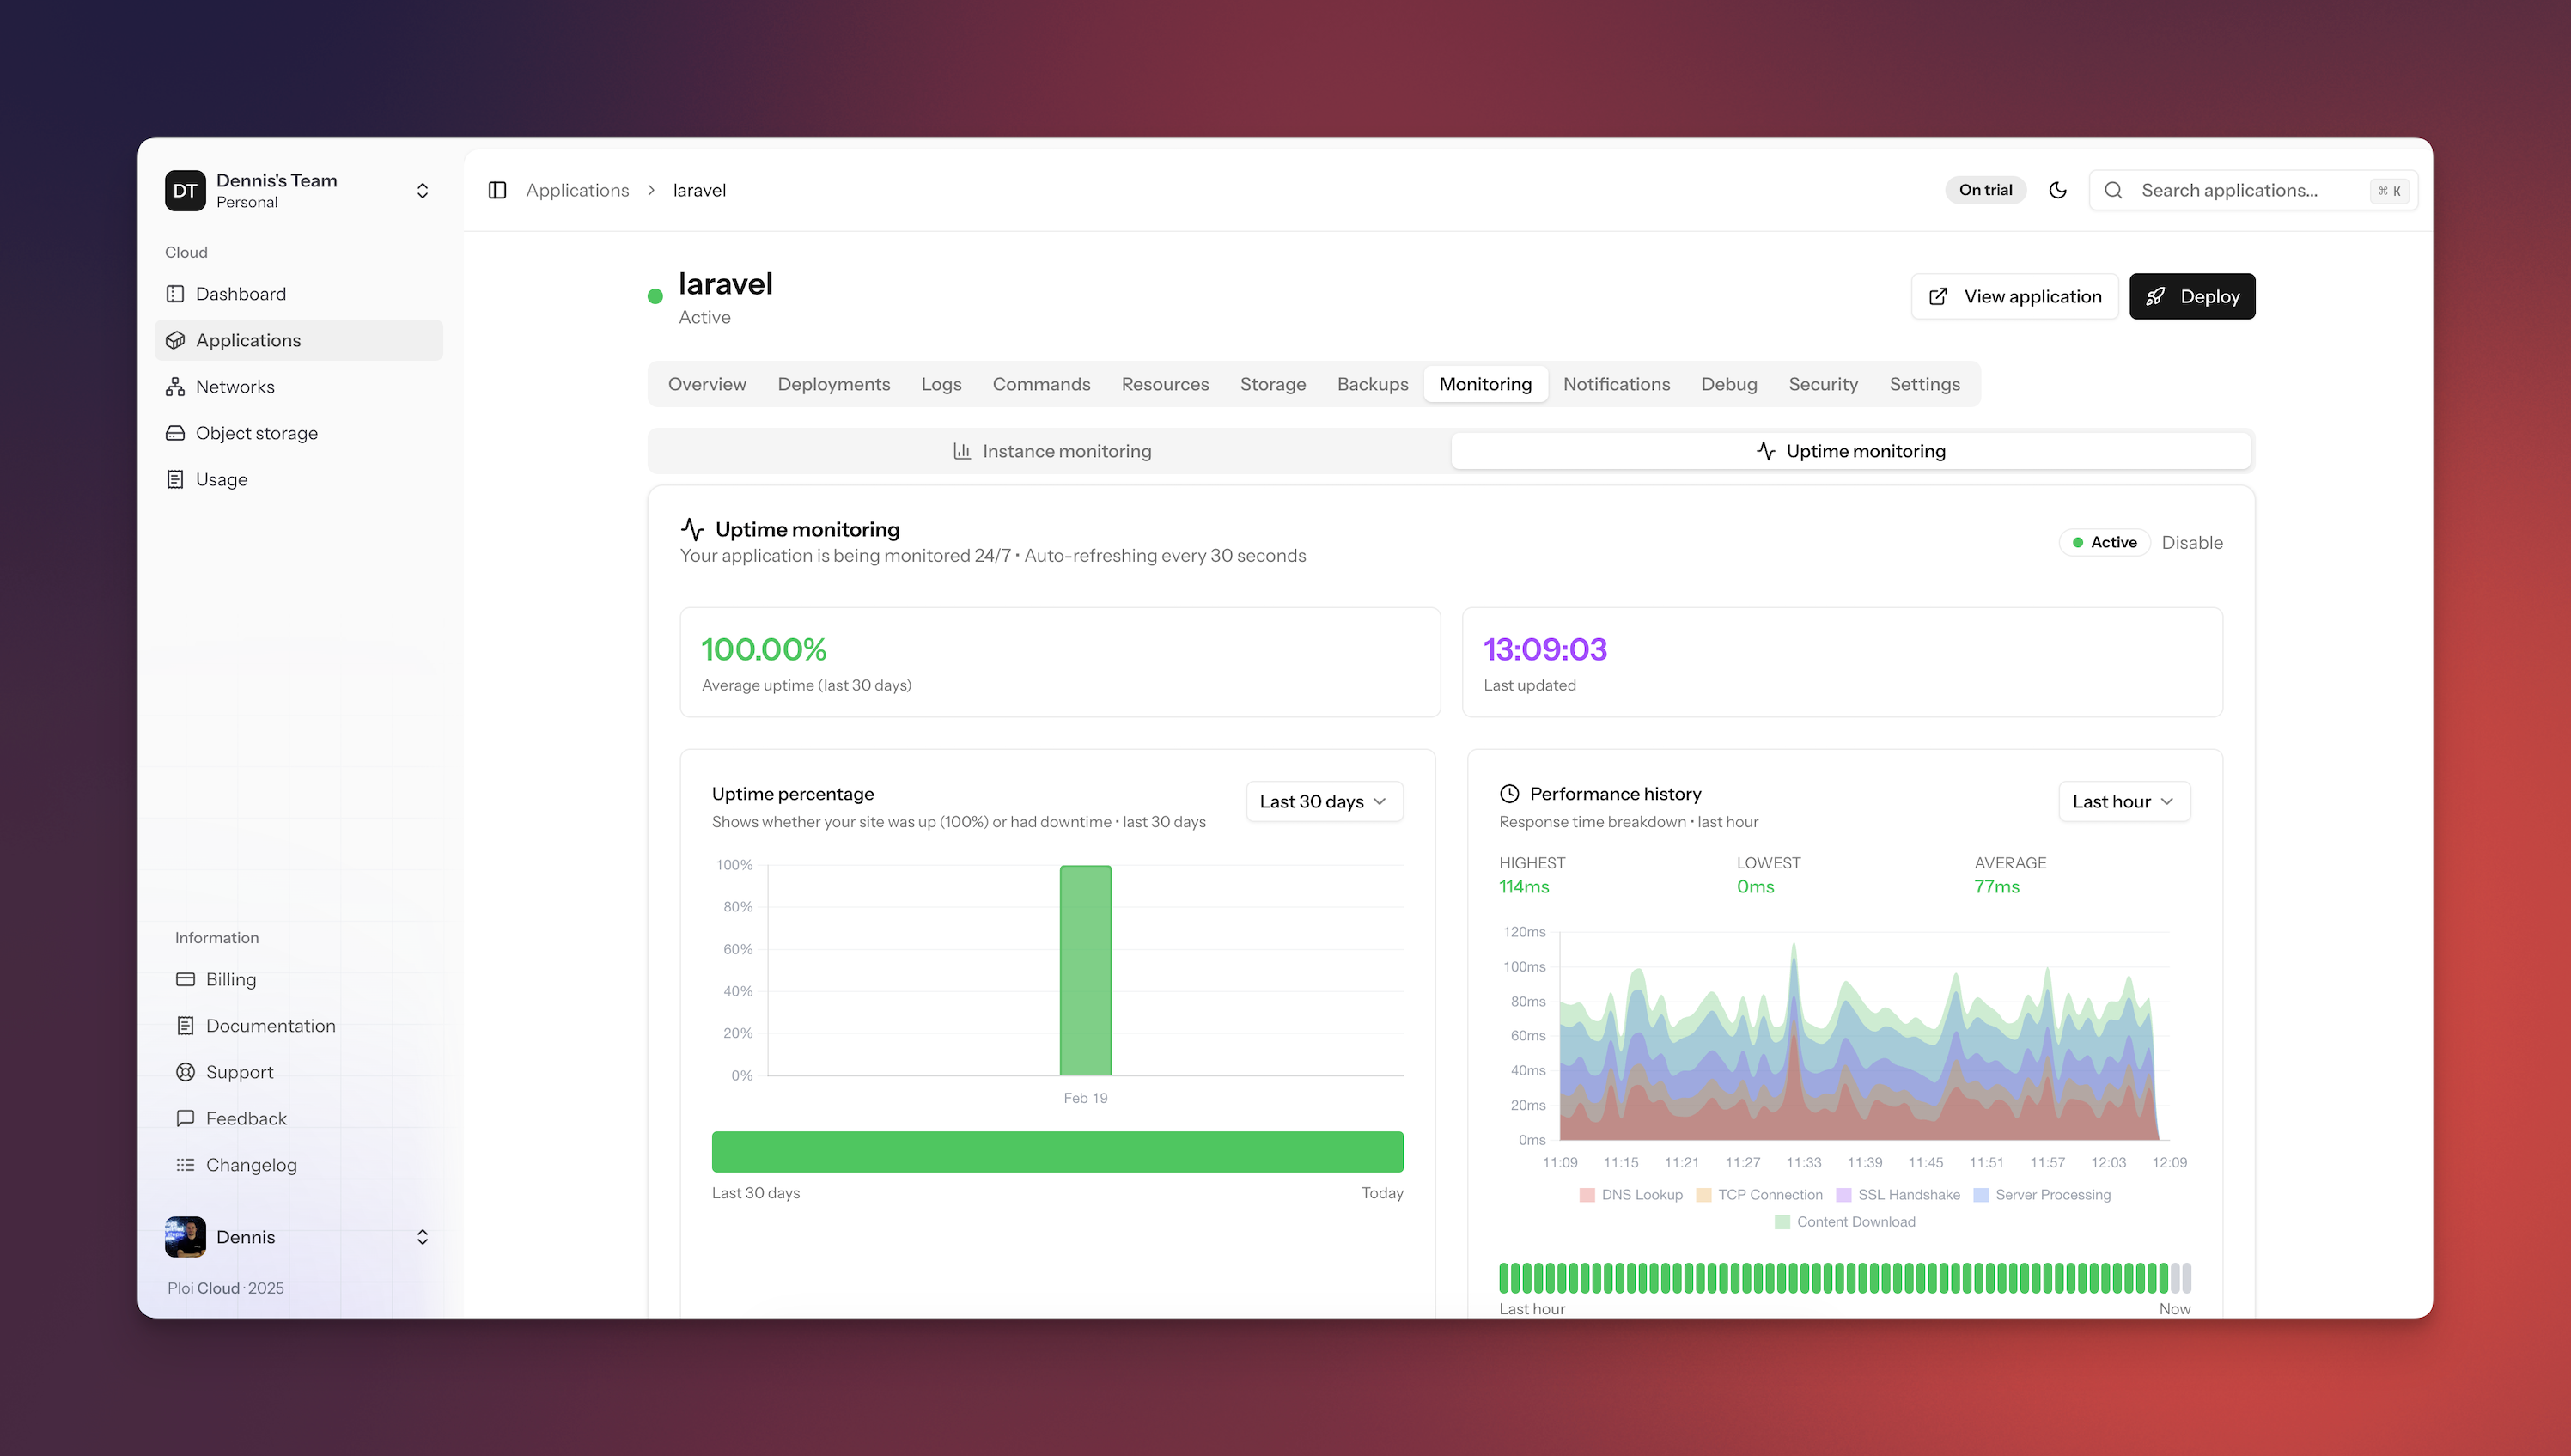The width and height of the screenshot is (2571, 1456).
Task: Open the Billing page icon
Action: (185, 980)
